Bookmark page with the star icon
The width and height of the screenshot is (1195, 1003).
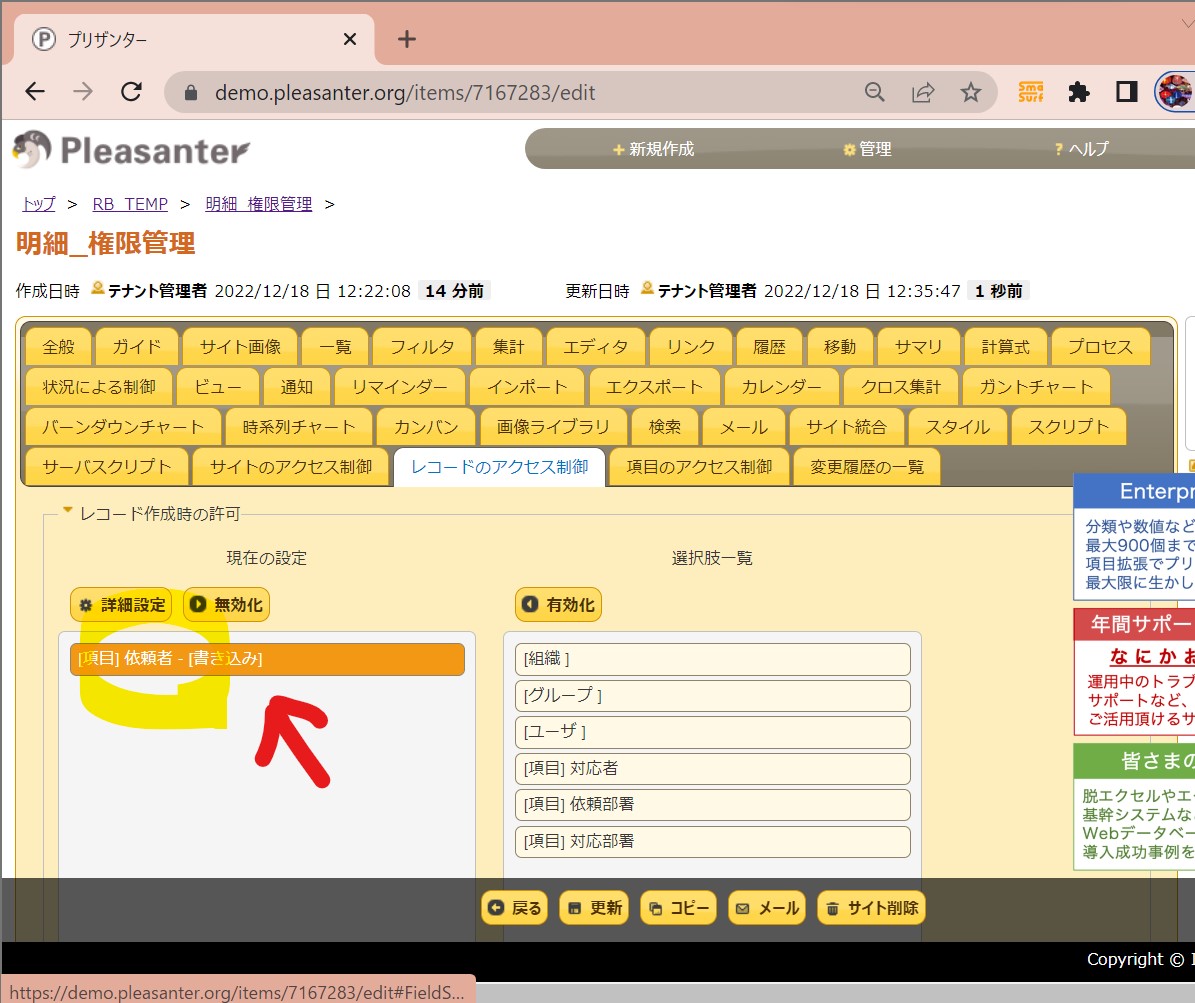pyautogui.click(x=970, y=92)
